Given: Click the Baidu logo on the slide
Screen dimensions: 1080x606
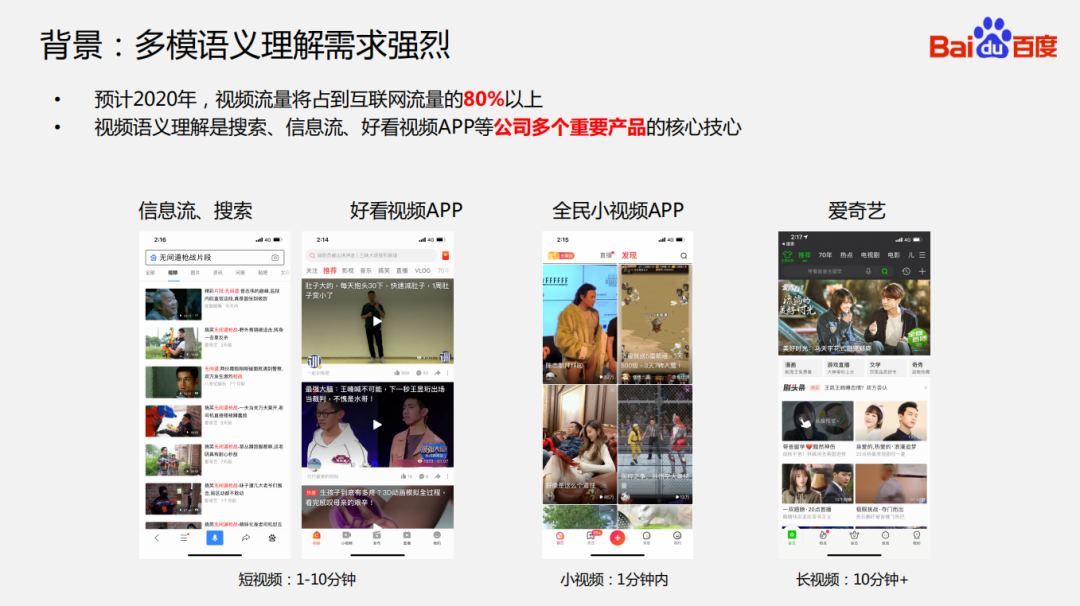Looking at the screenshot, I should (993, 39).
